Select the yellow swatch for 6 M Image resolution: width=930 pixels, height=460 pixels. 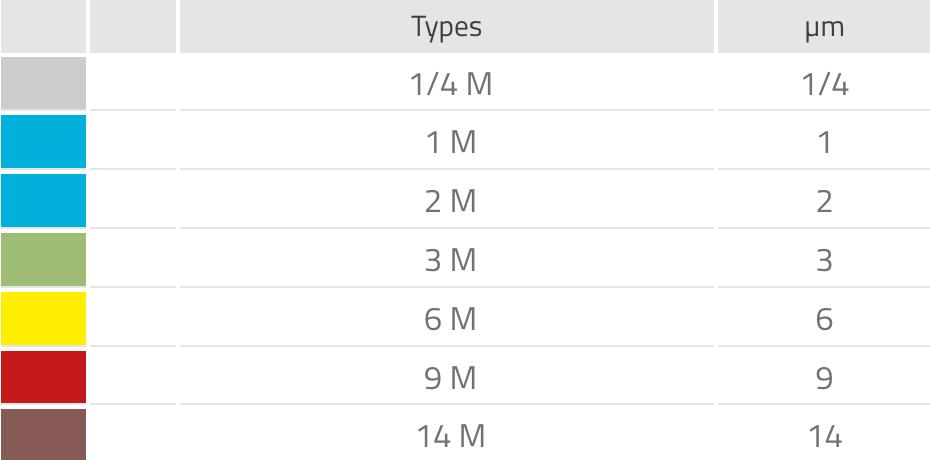pyautogui.click(x=43, y=319)
